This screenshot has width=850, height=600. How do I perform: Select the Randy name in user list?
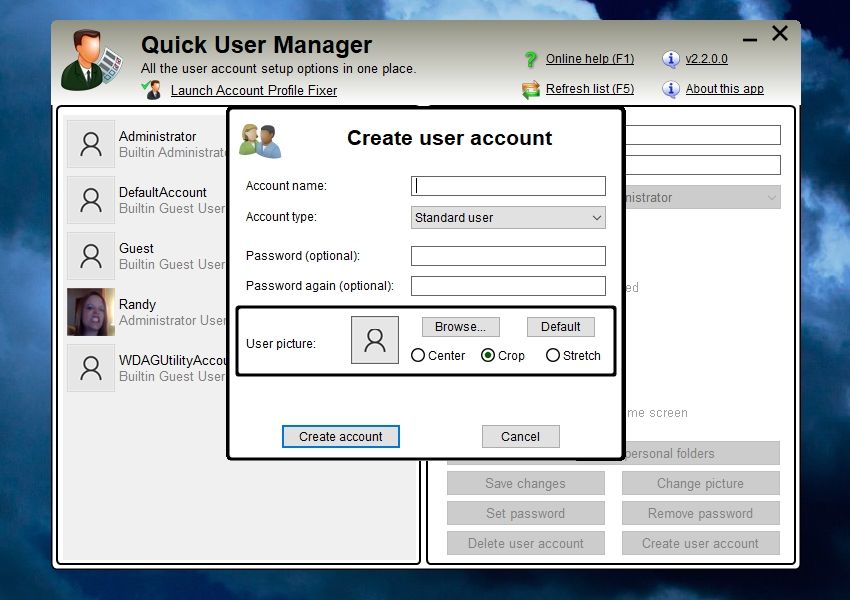click(137, 304)
